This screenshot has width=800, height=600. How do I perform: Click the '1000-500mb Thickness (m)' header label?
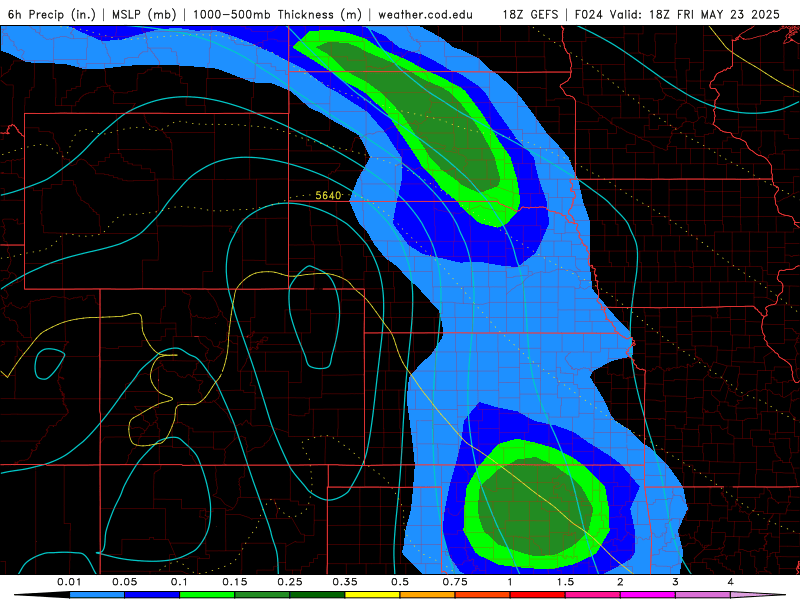pyautogui.click(x=277, y=14)
